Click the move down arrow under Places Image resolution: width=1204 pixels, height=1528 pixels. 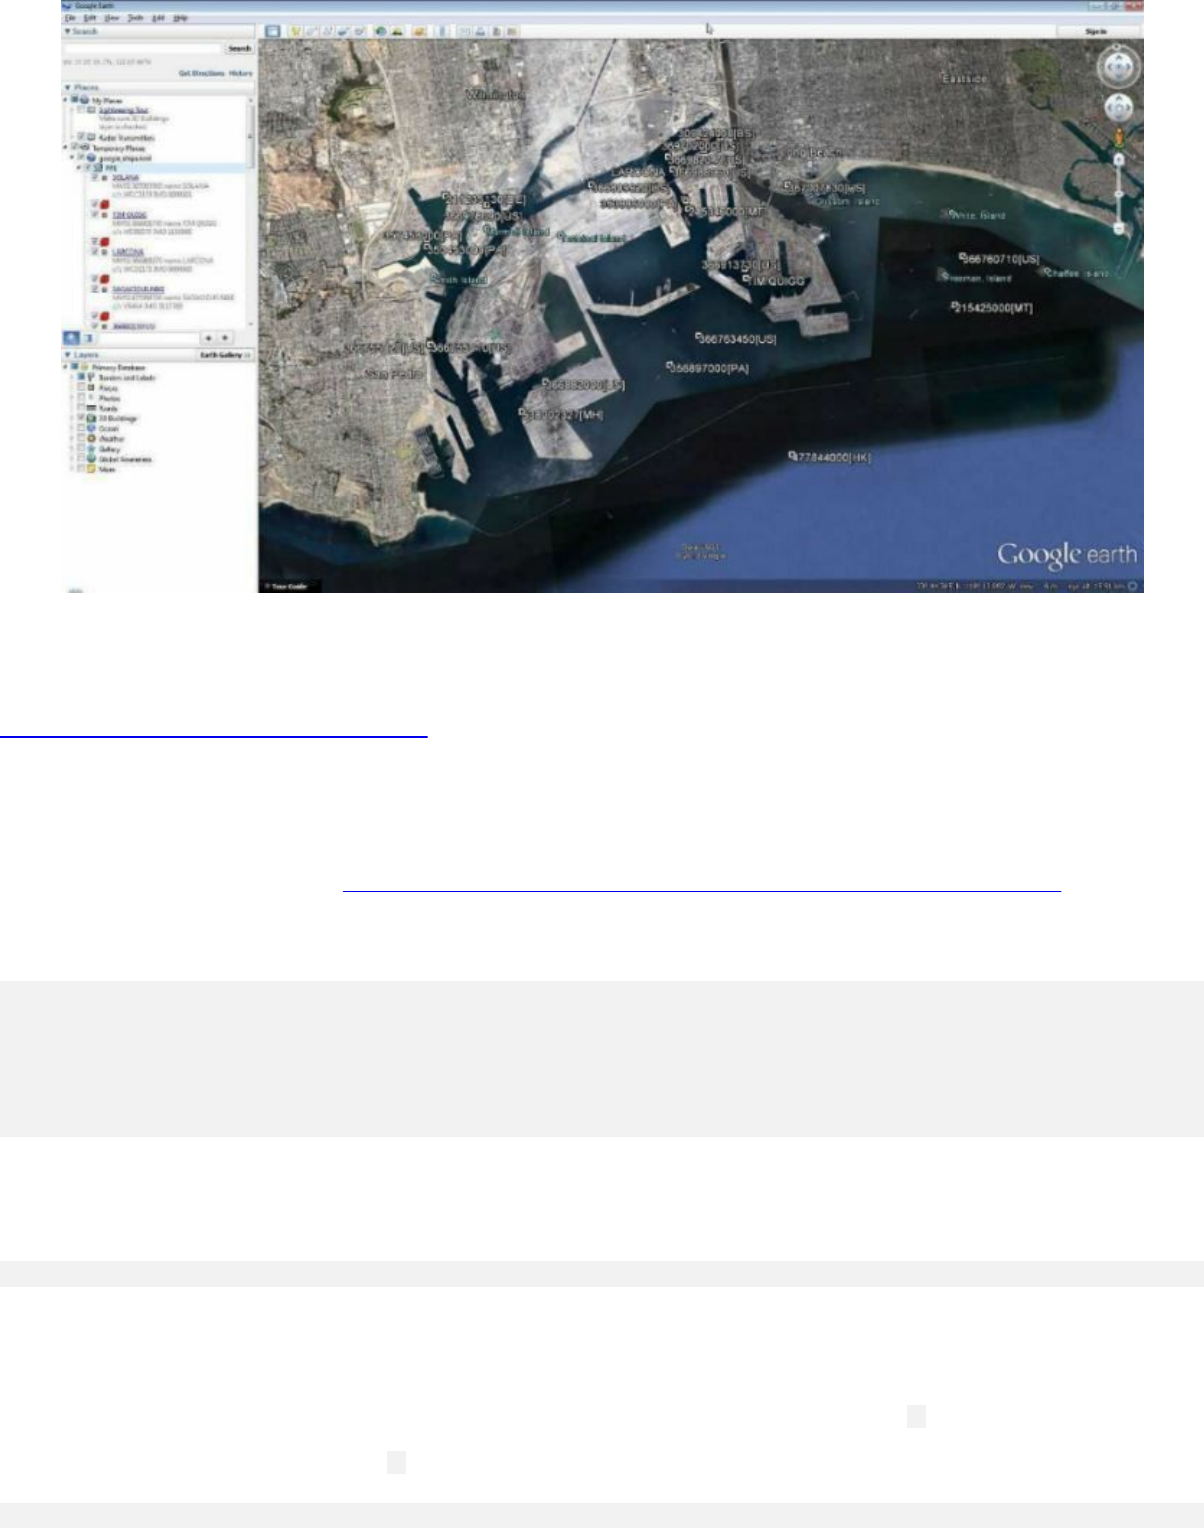[x=225, y=338]
